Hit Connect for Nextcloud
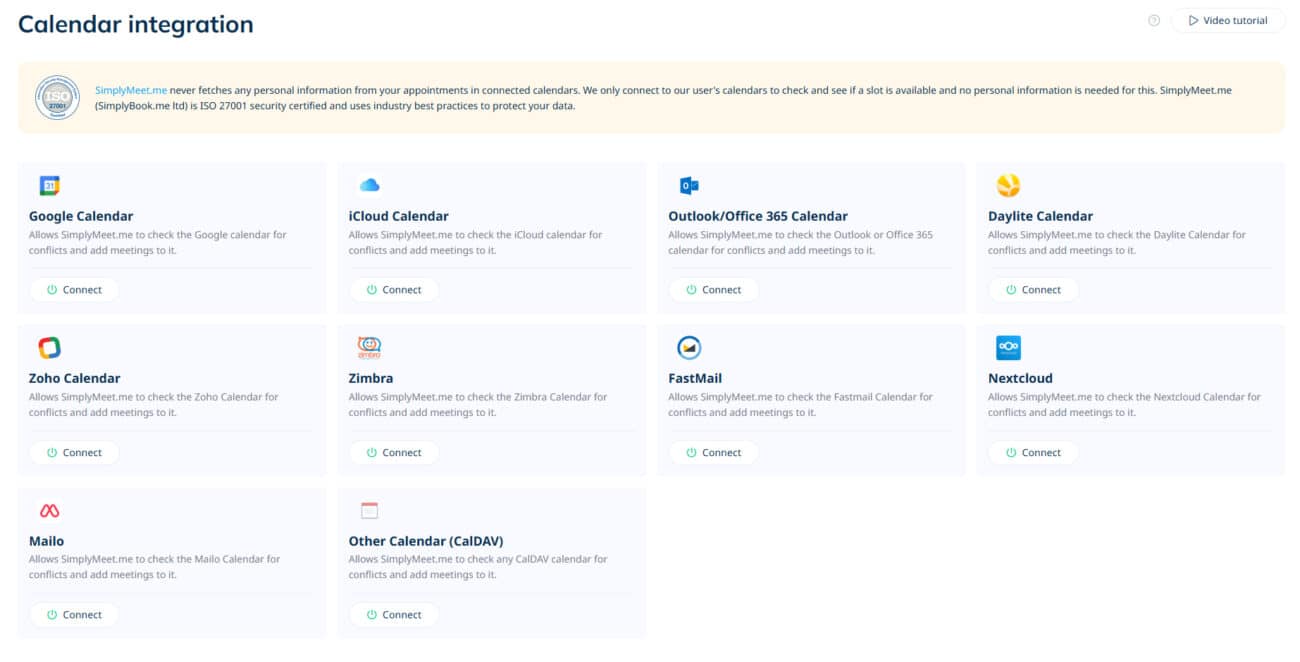Screen dimensions: 1300x662 (x=1033, y=453)
